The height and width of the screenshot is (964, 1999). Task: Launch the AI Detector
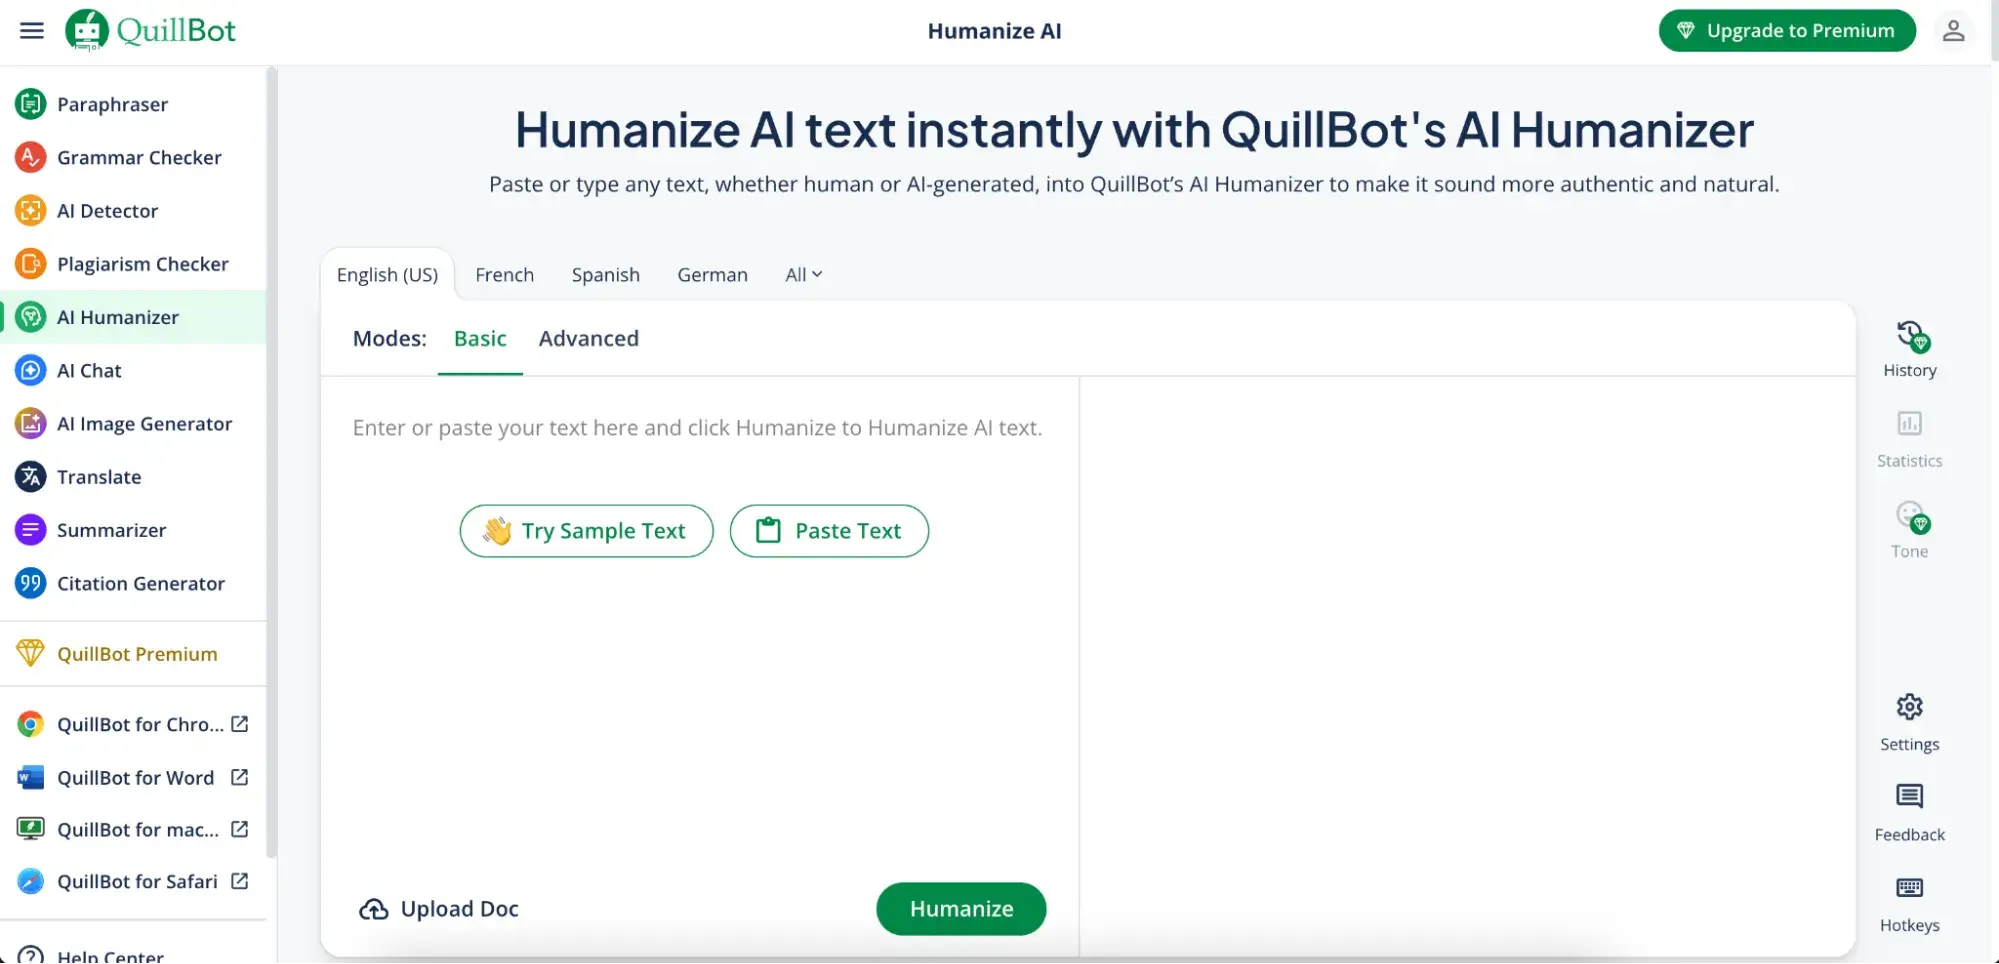(x=108, y=211)
